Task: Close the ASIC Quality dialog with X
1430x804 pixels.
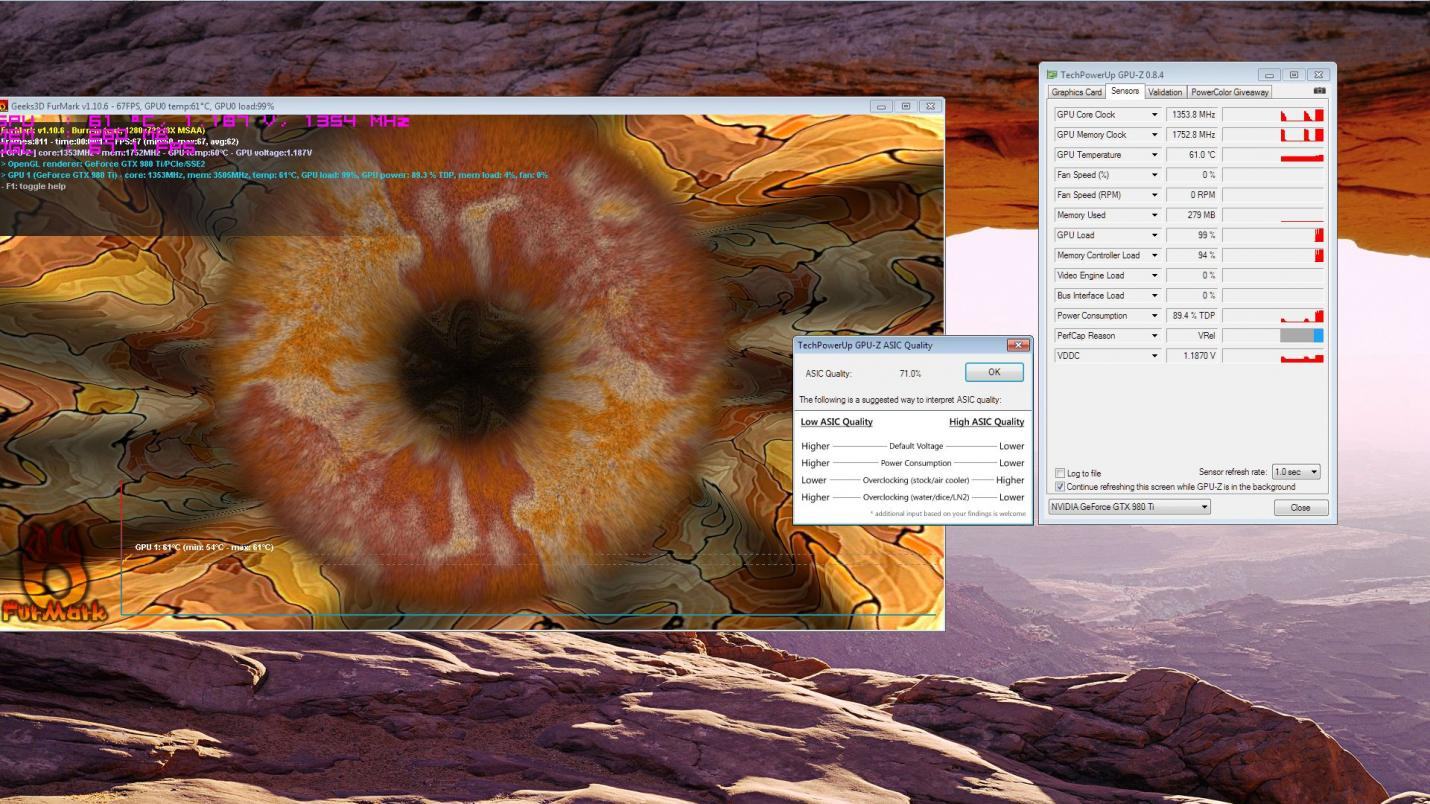Action: pos(1018,345)
